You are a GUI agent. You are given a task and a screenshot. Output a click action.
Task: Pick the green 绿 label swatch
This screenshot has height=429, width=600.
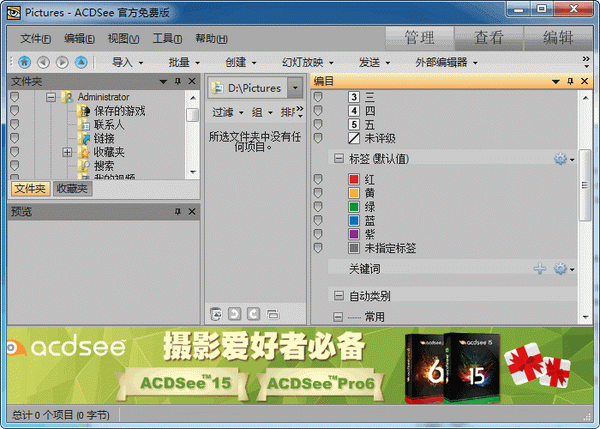[354, 207]
